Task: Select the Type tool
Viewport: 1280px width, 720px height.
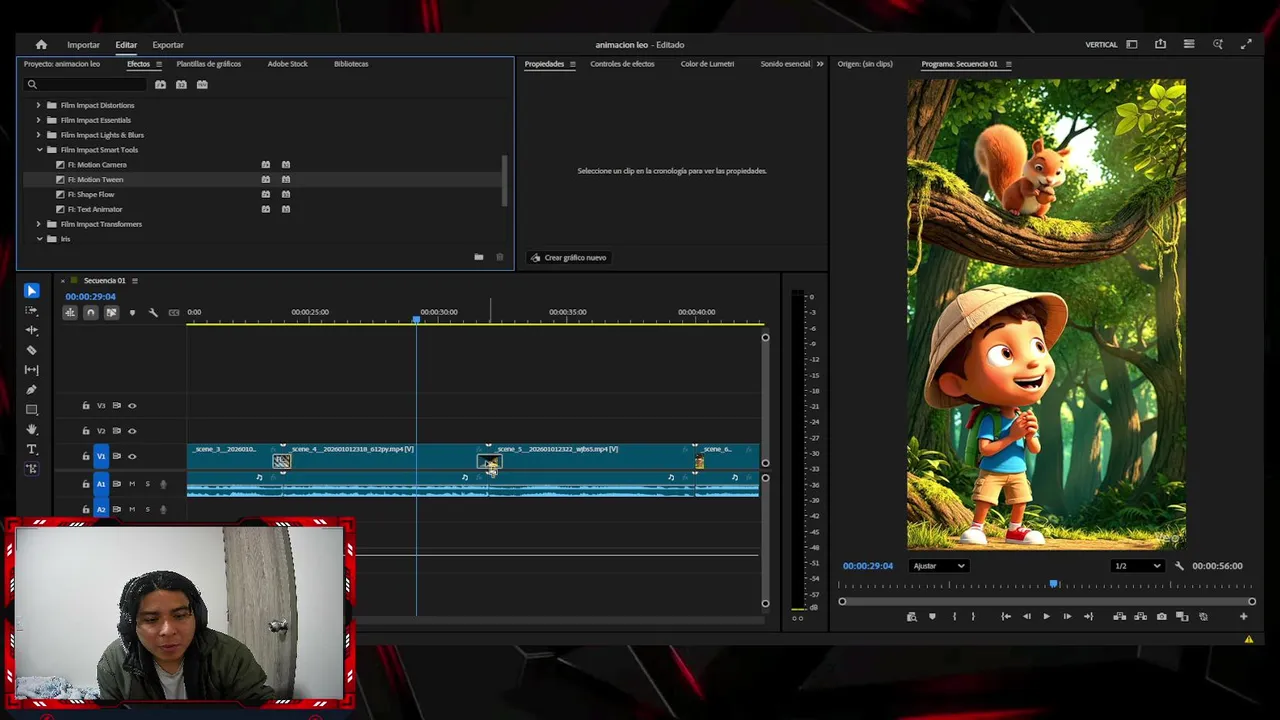Action: tap(31, 449)
